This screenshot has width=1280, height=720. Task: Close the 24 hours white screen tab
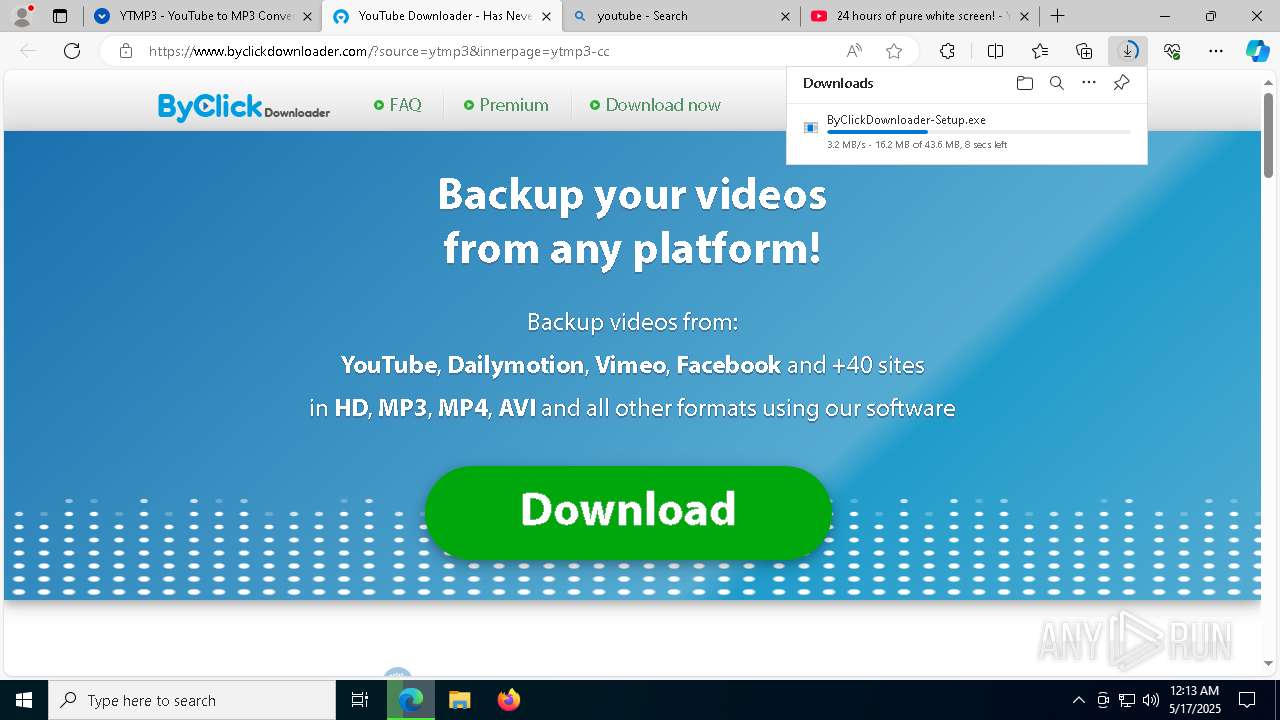point(1024,16)
